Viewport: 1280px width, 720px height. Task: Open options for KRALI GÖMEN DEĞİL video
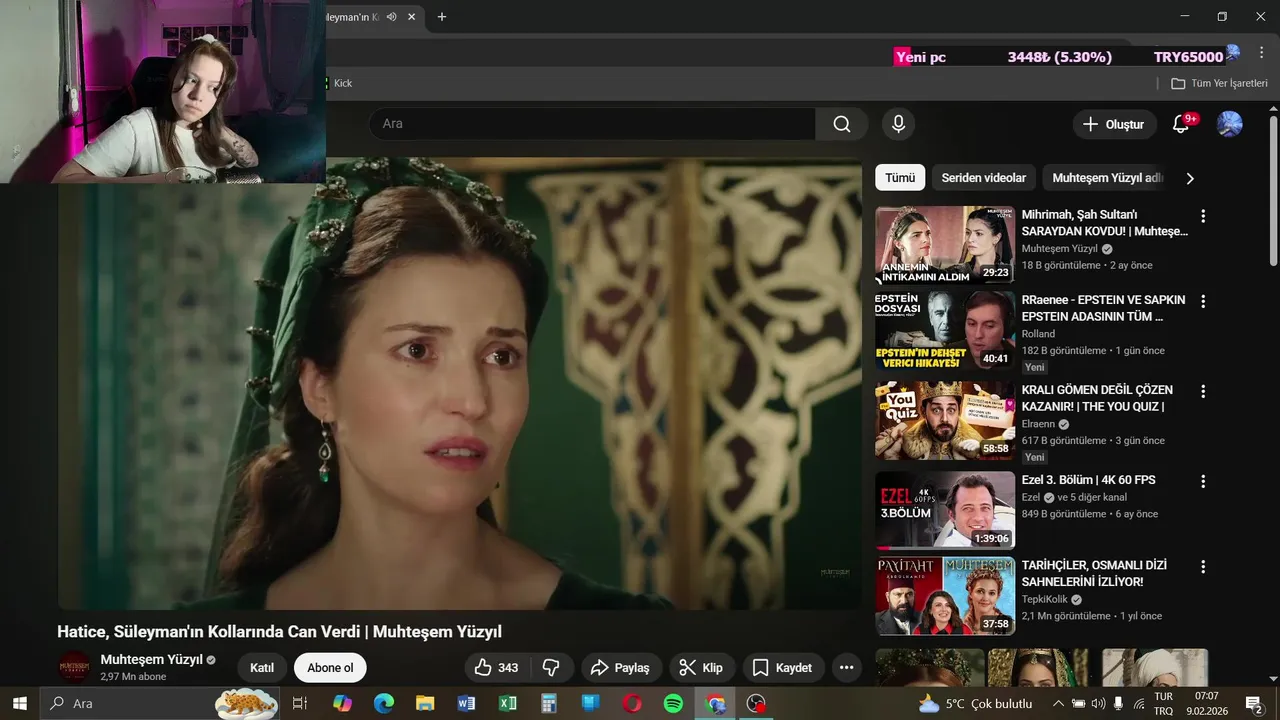[x=1203, y=391]
